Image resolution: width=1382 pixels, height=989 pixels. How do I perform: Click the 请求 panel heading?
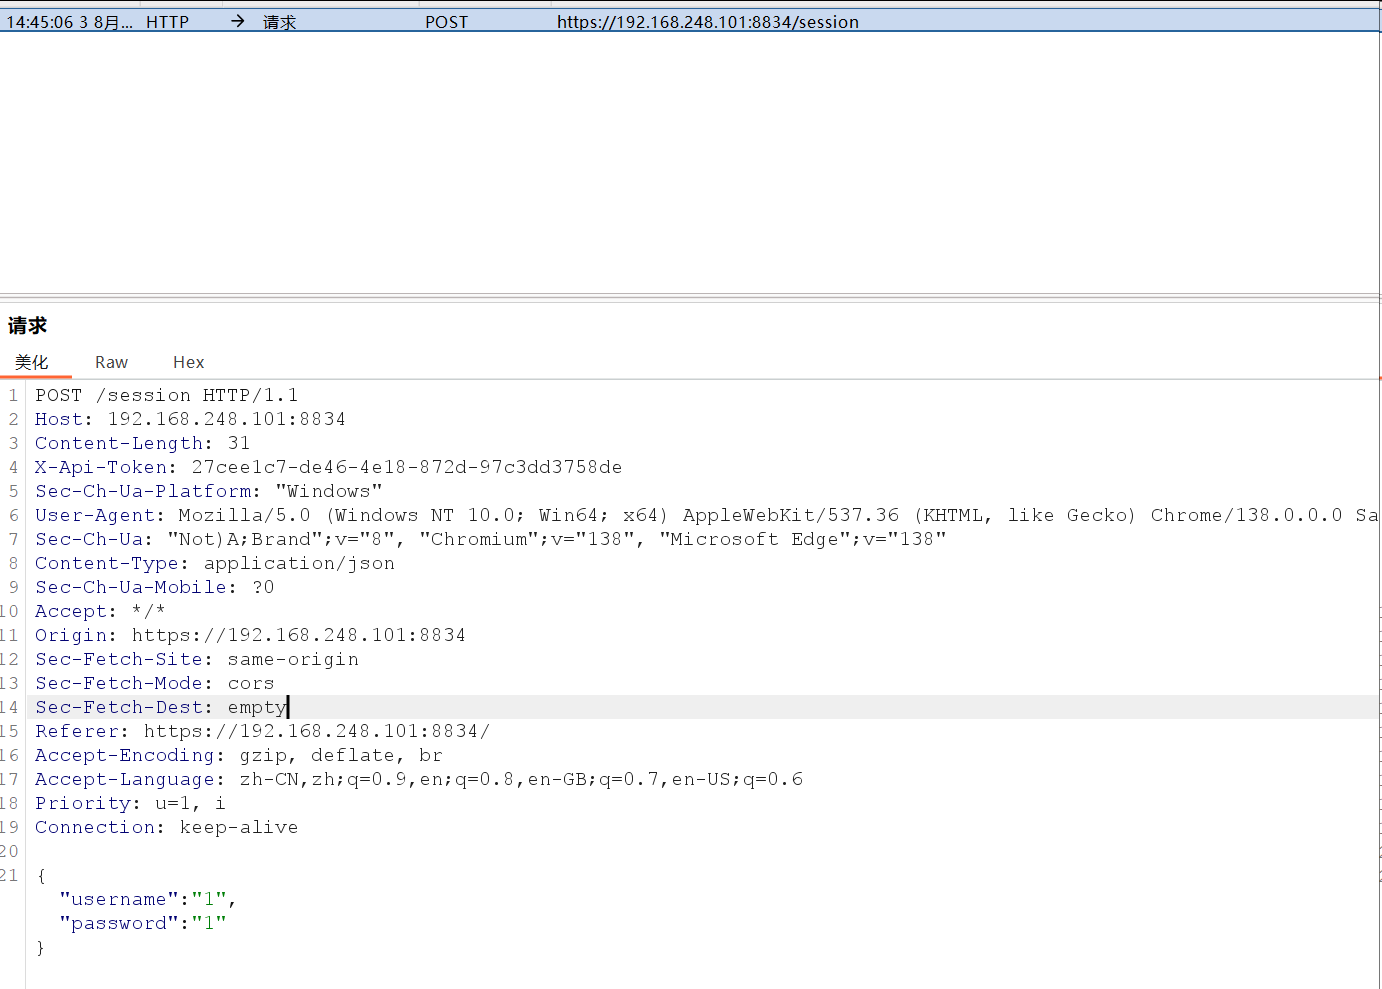coord(28,325)
